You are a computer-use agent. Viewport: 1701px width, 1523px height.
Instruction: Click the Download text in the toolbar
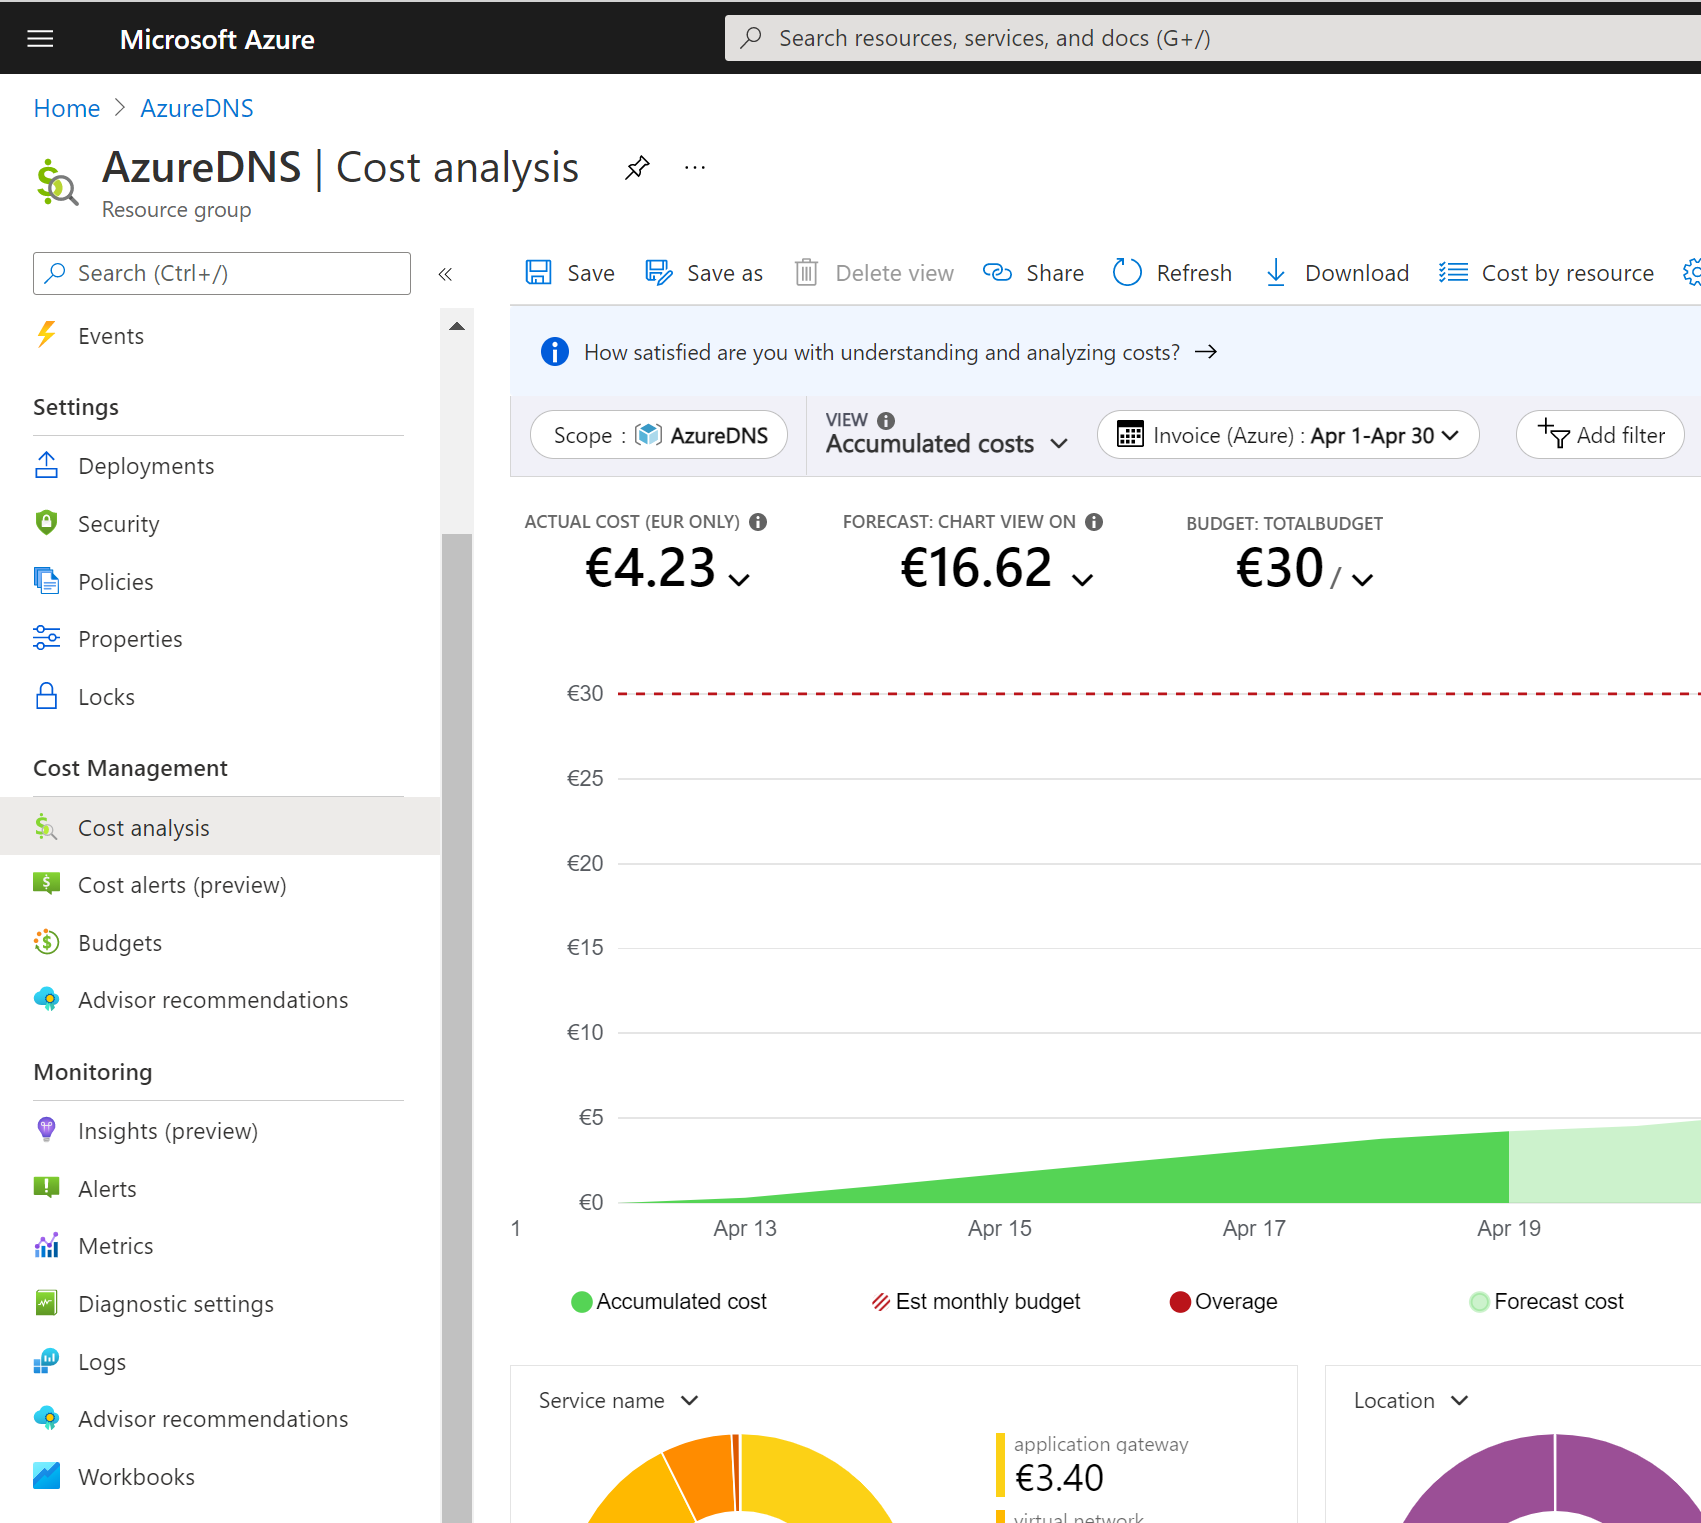tap(1357, 273)
